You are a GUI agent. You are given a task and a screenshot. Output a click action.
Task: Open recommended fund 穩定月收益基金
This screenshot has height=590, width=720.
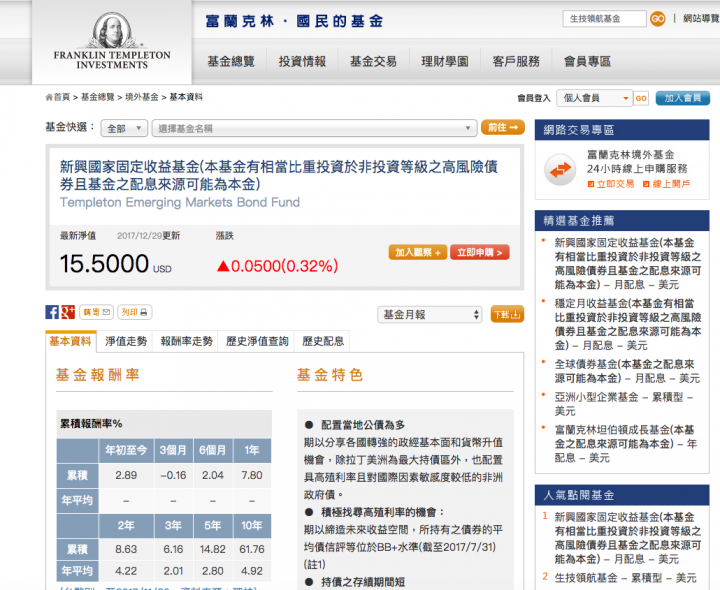[628, 324]
